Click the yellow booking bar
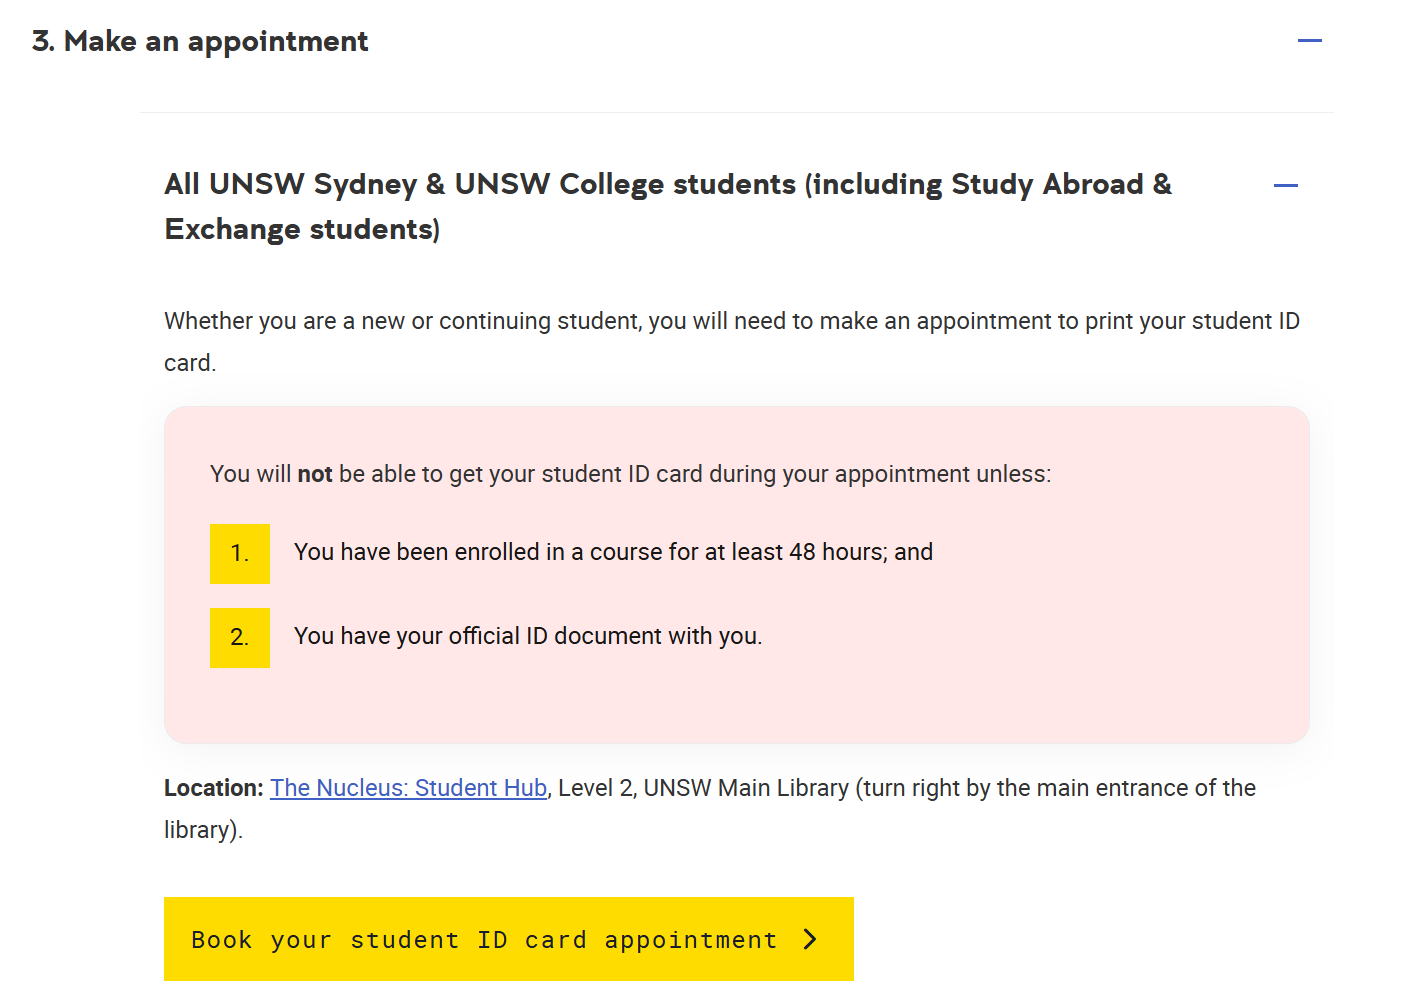The height and width of the screenshot is (1003, 1418). (508, 939)
